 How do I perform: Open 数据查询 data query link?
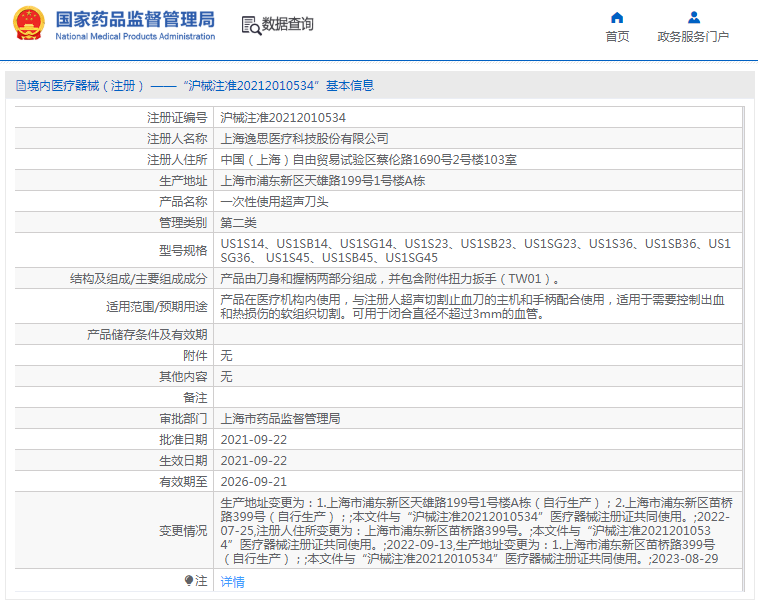pos(288,24)
